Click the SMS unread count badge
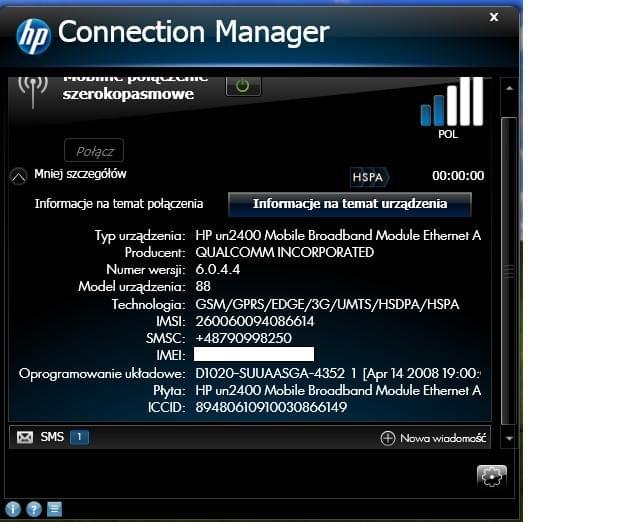The image size is (640, 522). click(79, 437)
